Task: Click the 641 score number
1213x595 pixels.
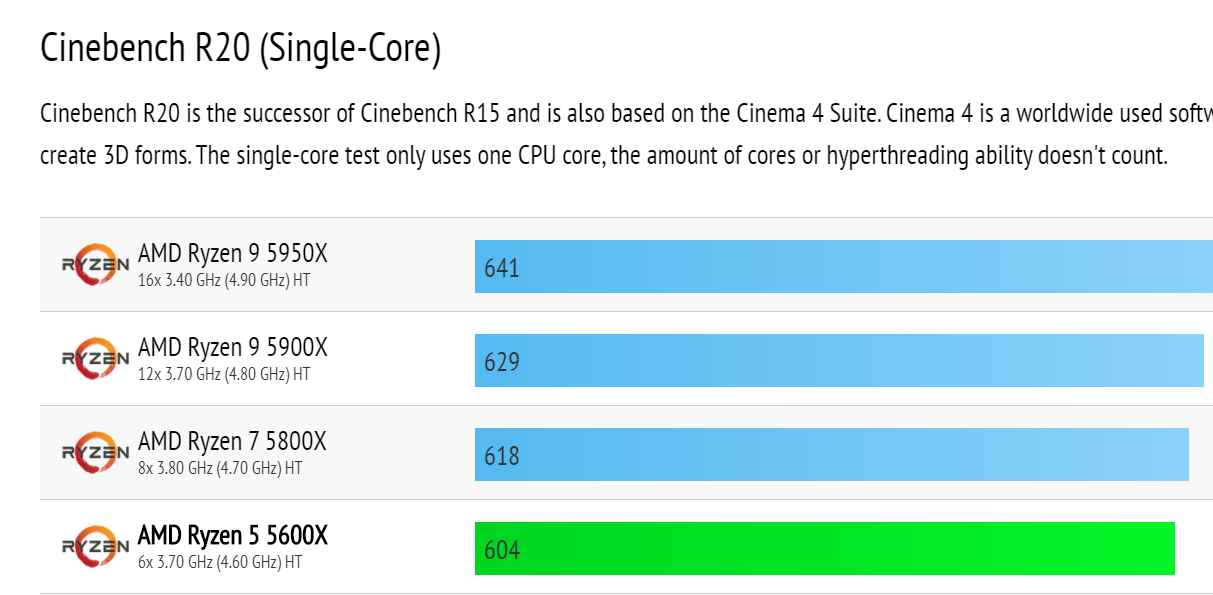Action: pos(502,268)
